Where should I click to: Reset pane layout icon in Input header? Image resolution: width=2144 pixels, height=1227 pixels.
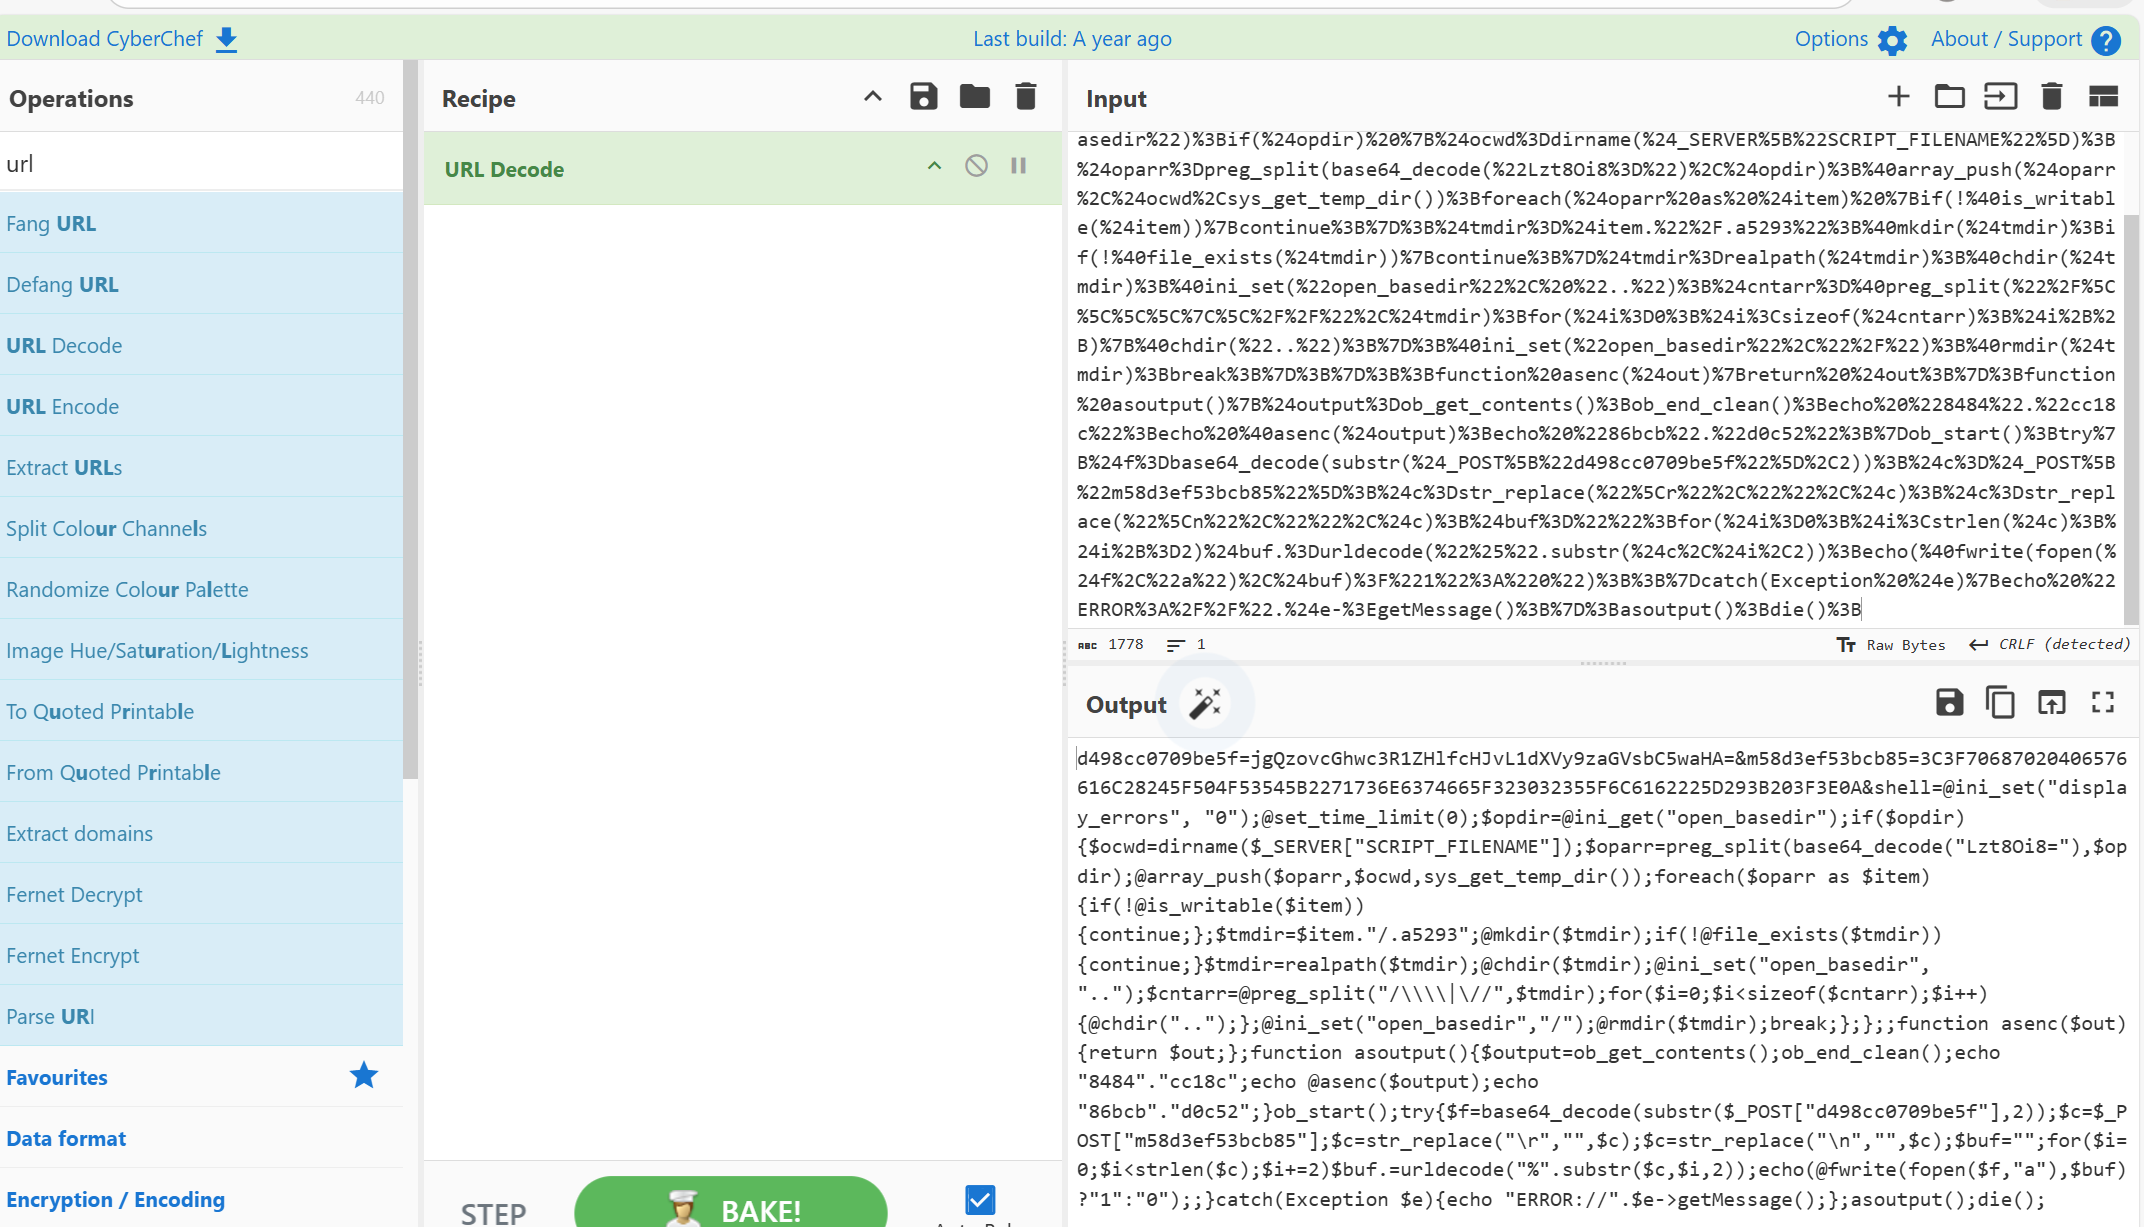(2103, 97)
